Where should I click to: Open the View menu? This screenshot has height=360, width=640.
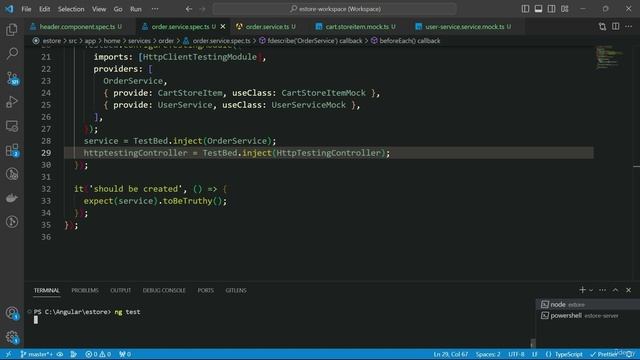pos(99,9)
